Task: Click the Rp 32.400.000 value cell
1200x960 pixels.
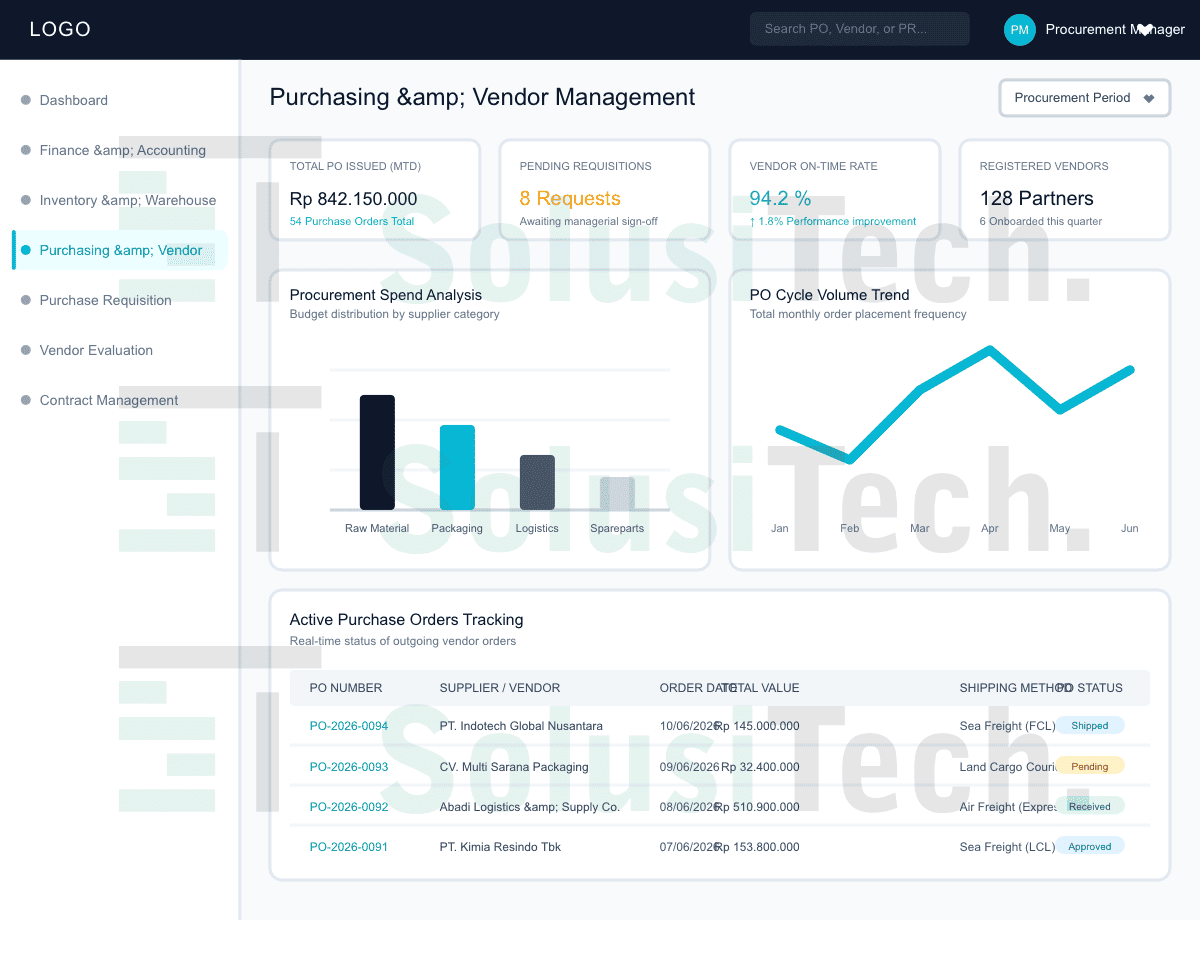Action: click(760, 767)
